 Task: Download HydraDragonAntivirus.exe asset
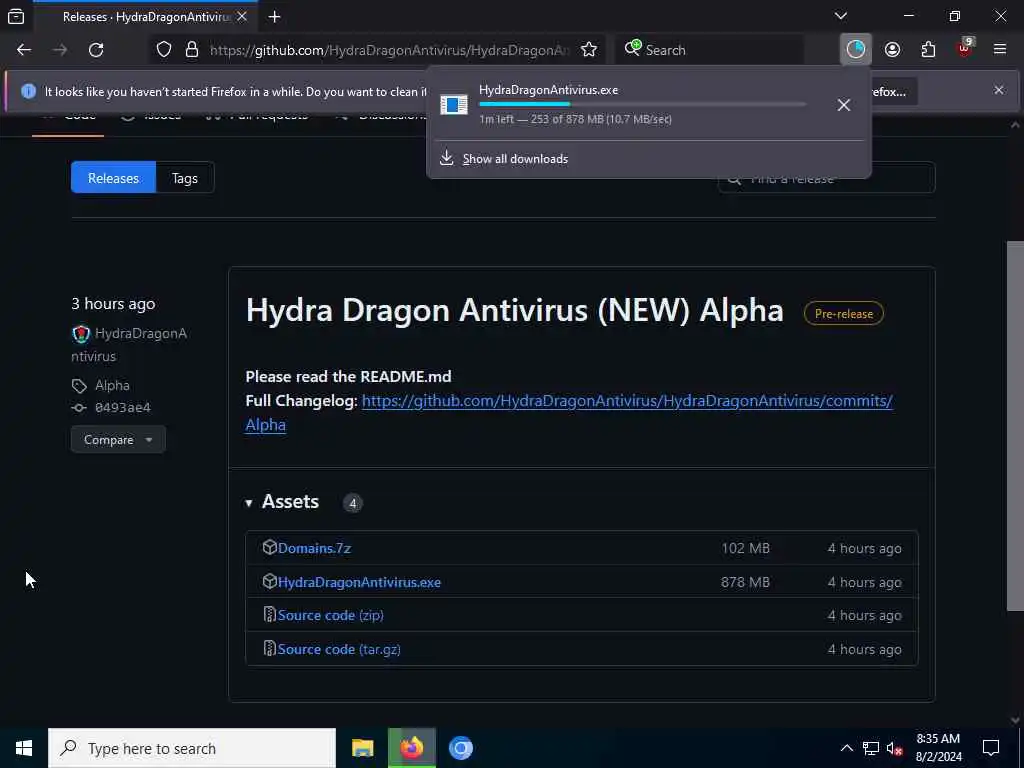point(359,582)
